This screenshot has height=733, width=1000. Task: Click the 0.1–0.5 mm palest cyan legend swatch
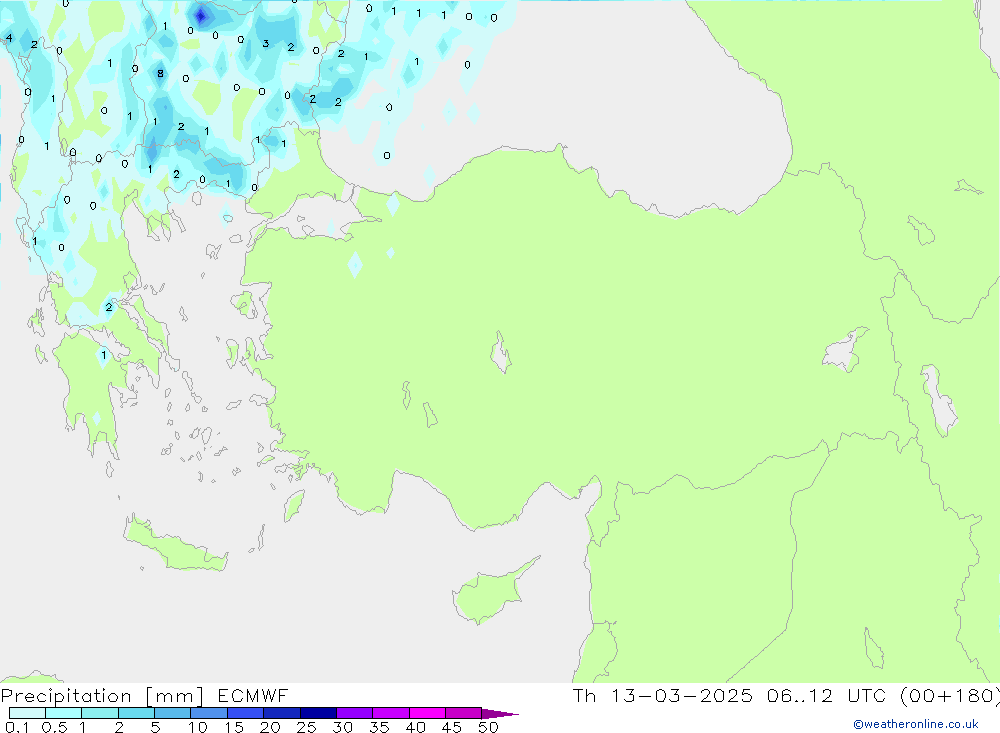click(27, 713)
